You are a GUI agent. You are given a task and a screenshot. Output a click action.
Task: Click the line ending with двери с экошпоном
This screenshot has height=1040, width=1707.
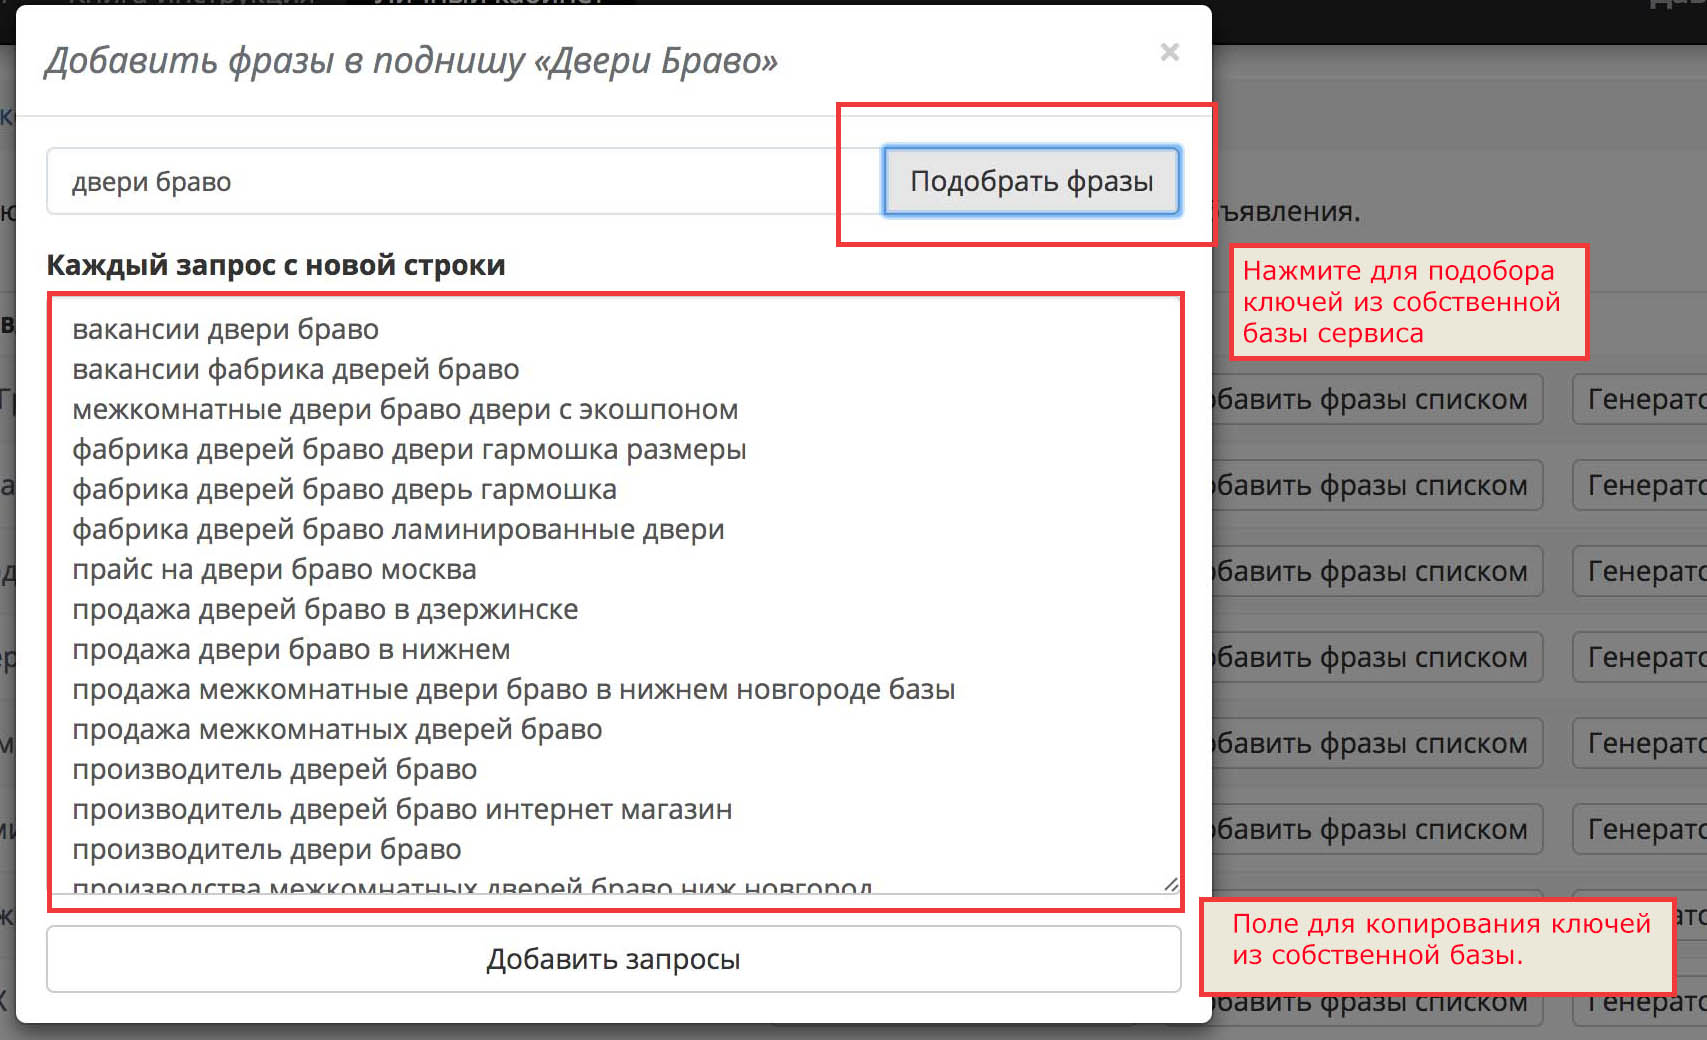[405, 409]
